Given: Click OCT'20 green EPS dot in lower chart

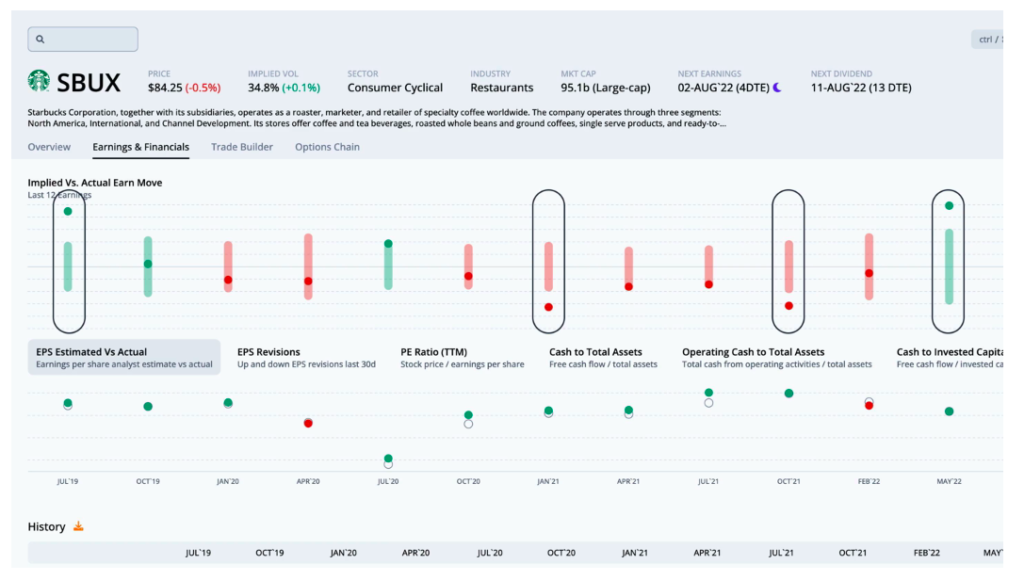Looking at the screenshot, I should [468, 415].
